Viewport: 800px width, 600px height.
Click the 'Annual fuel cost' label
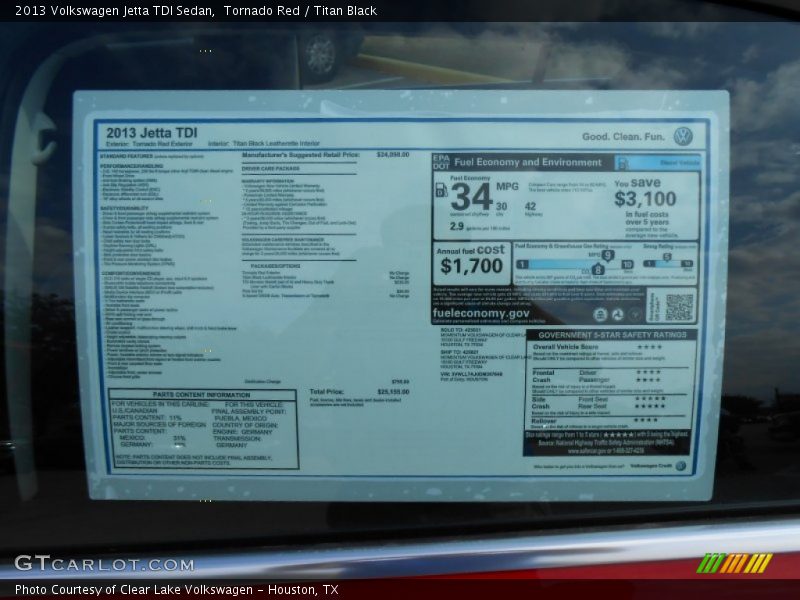(470, 250)
